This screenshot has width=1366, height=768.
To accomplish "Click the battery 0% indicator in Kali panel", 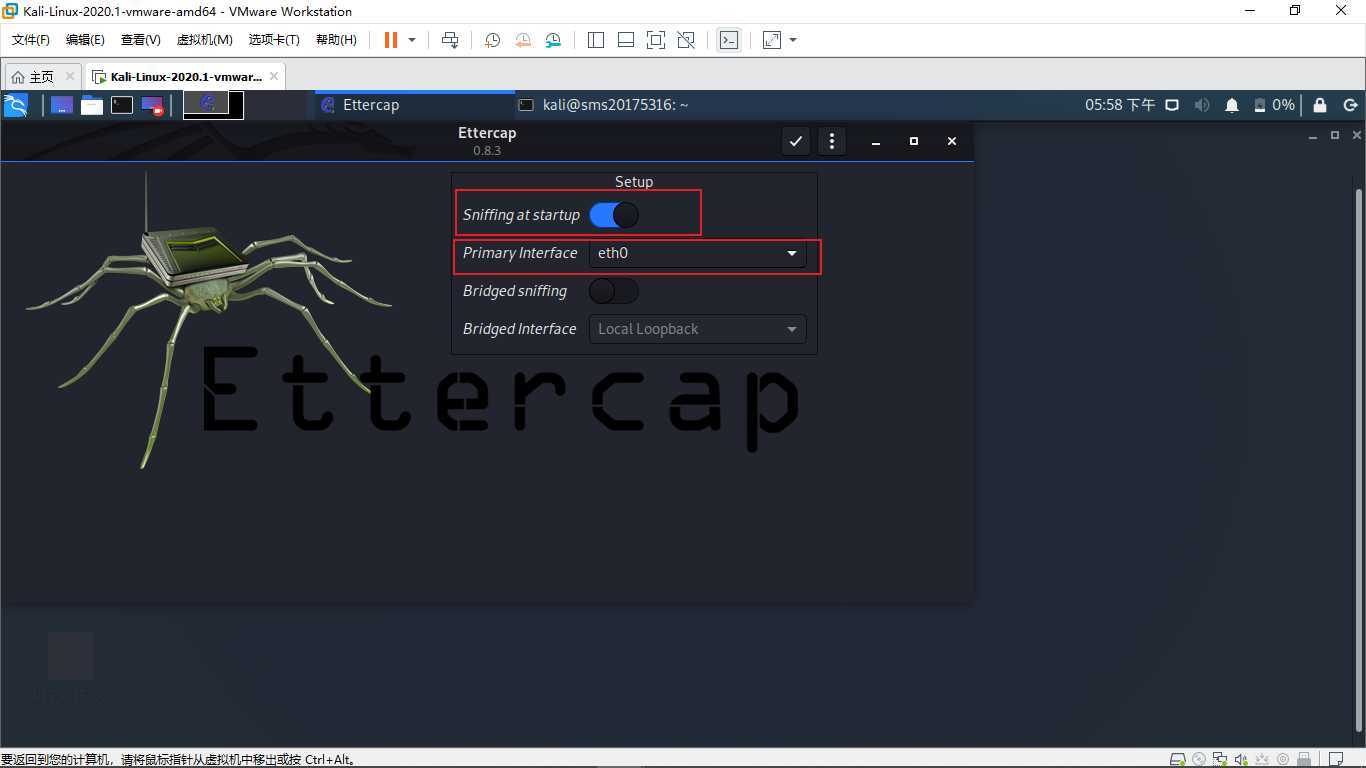I will 1274,105.
